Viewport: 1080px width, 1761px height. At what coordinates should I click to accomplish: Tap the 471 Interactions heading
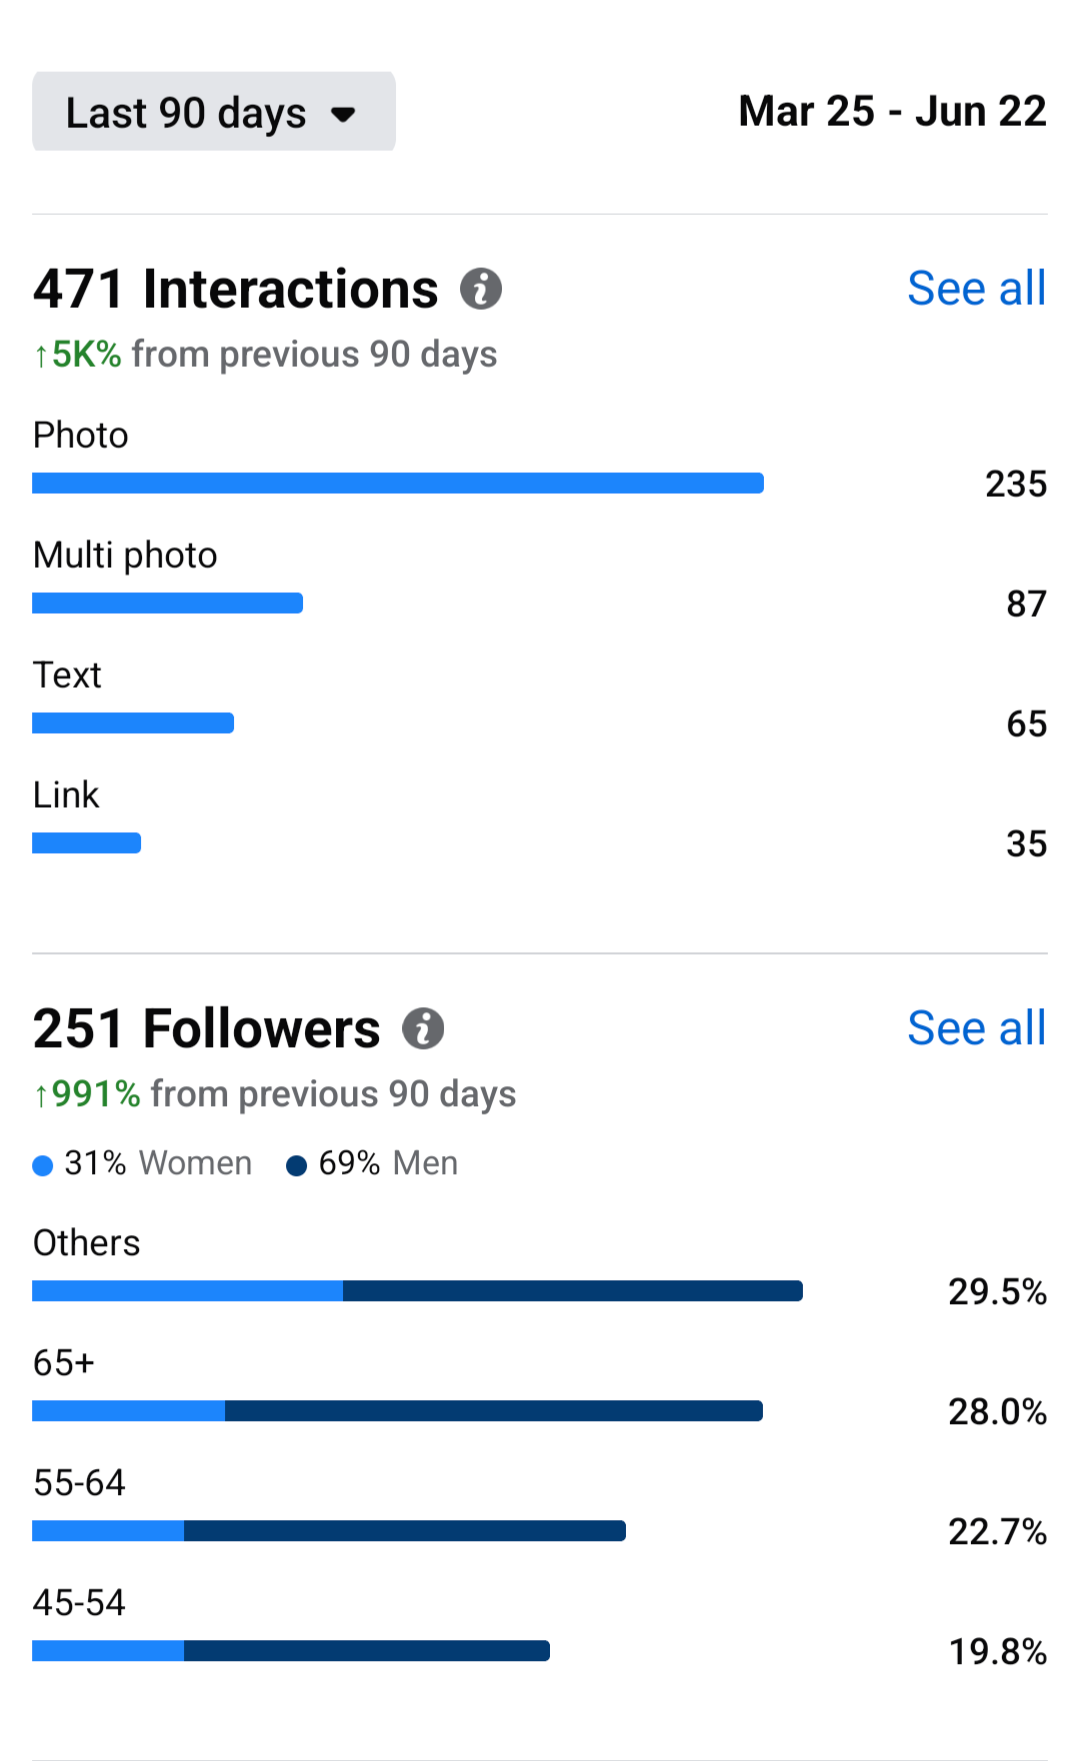pos(236,289)
